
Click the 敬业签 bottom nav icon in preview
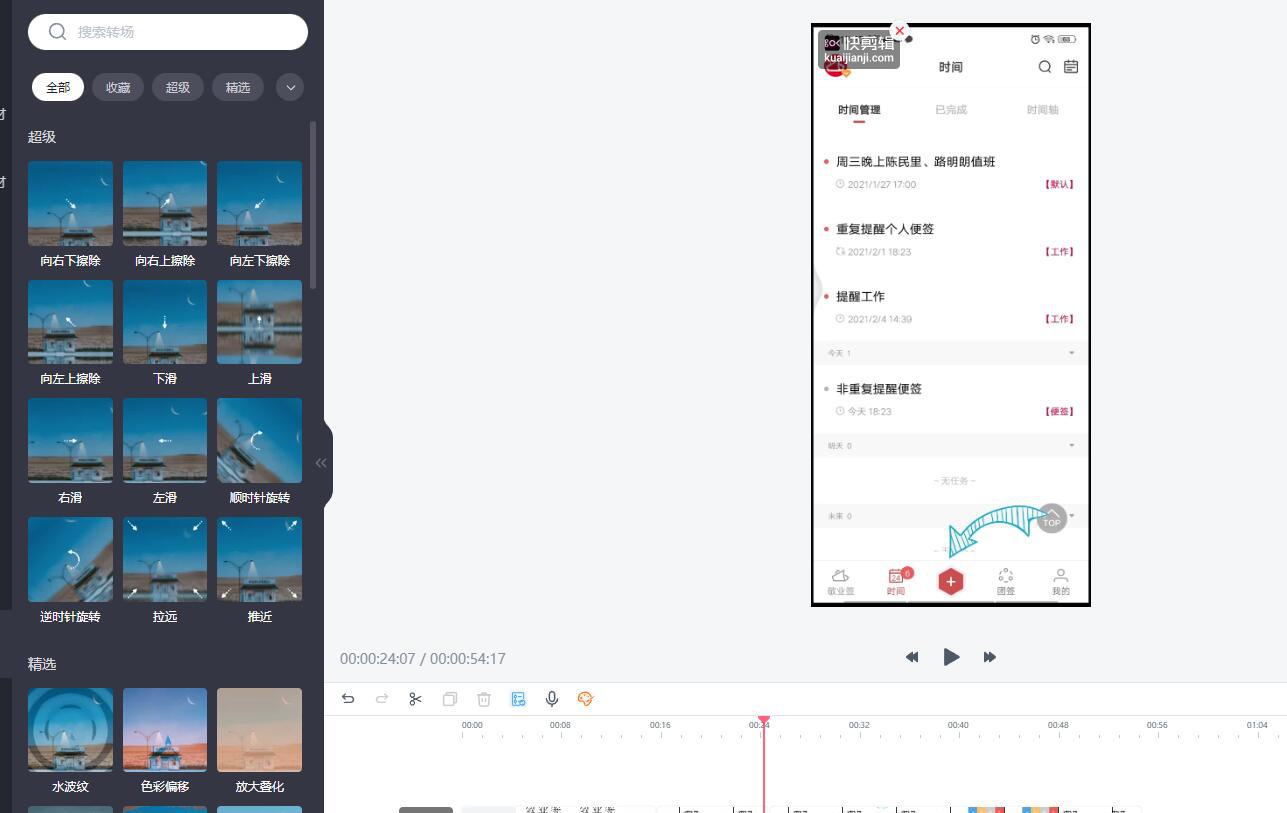click(x=841, y=582)
